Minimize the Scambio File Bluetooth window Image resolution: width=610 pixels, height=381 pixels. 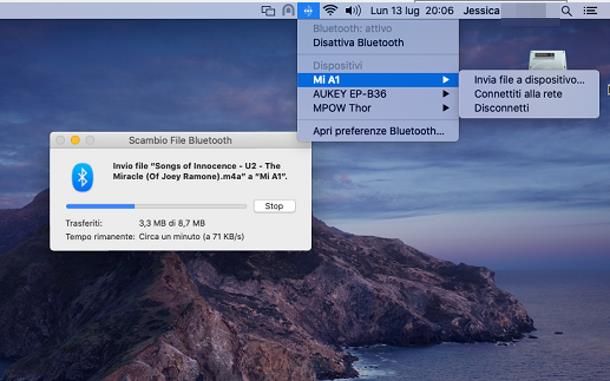click(x=75, y=140)
